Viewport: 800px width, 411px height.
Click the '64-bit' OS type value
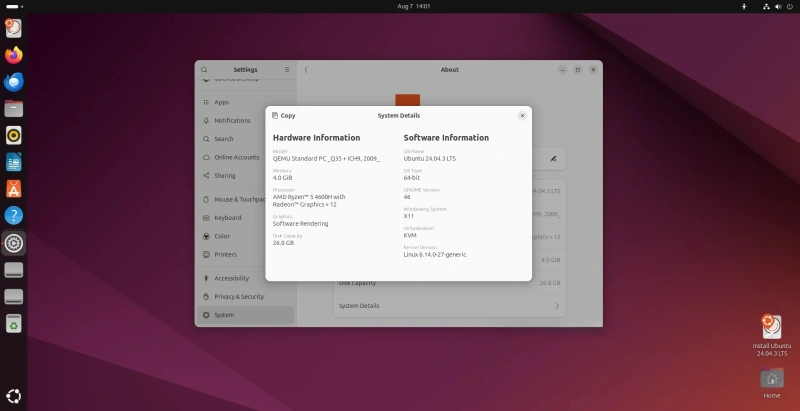click(412, 178)
